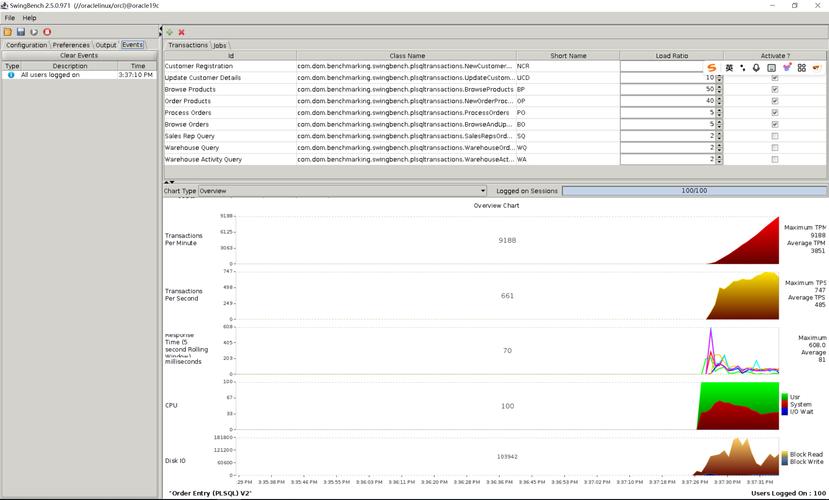This screenshot has width=829, height=500.
Task: Click the Load Ratio column header
Action: click(x=671, y=55)
